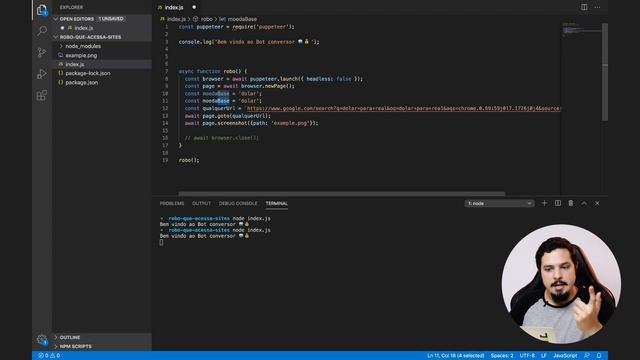Close the terminal panel
The width and height of the screenshot is (640, 360).
[597, 203]
